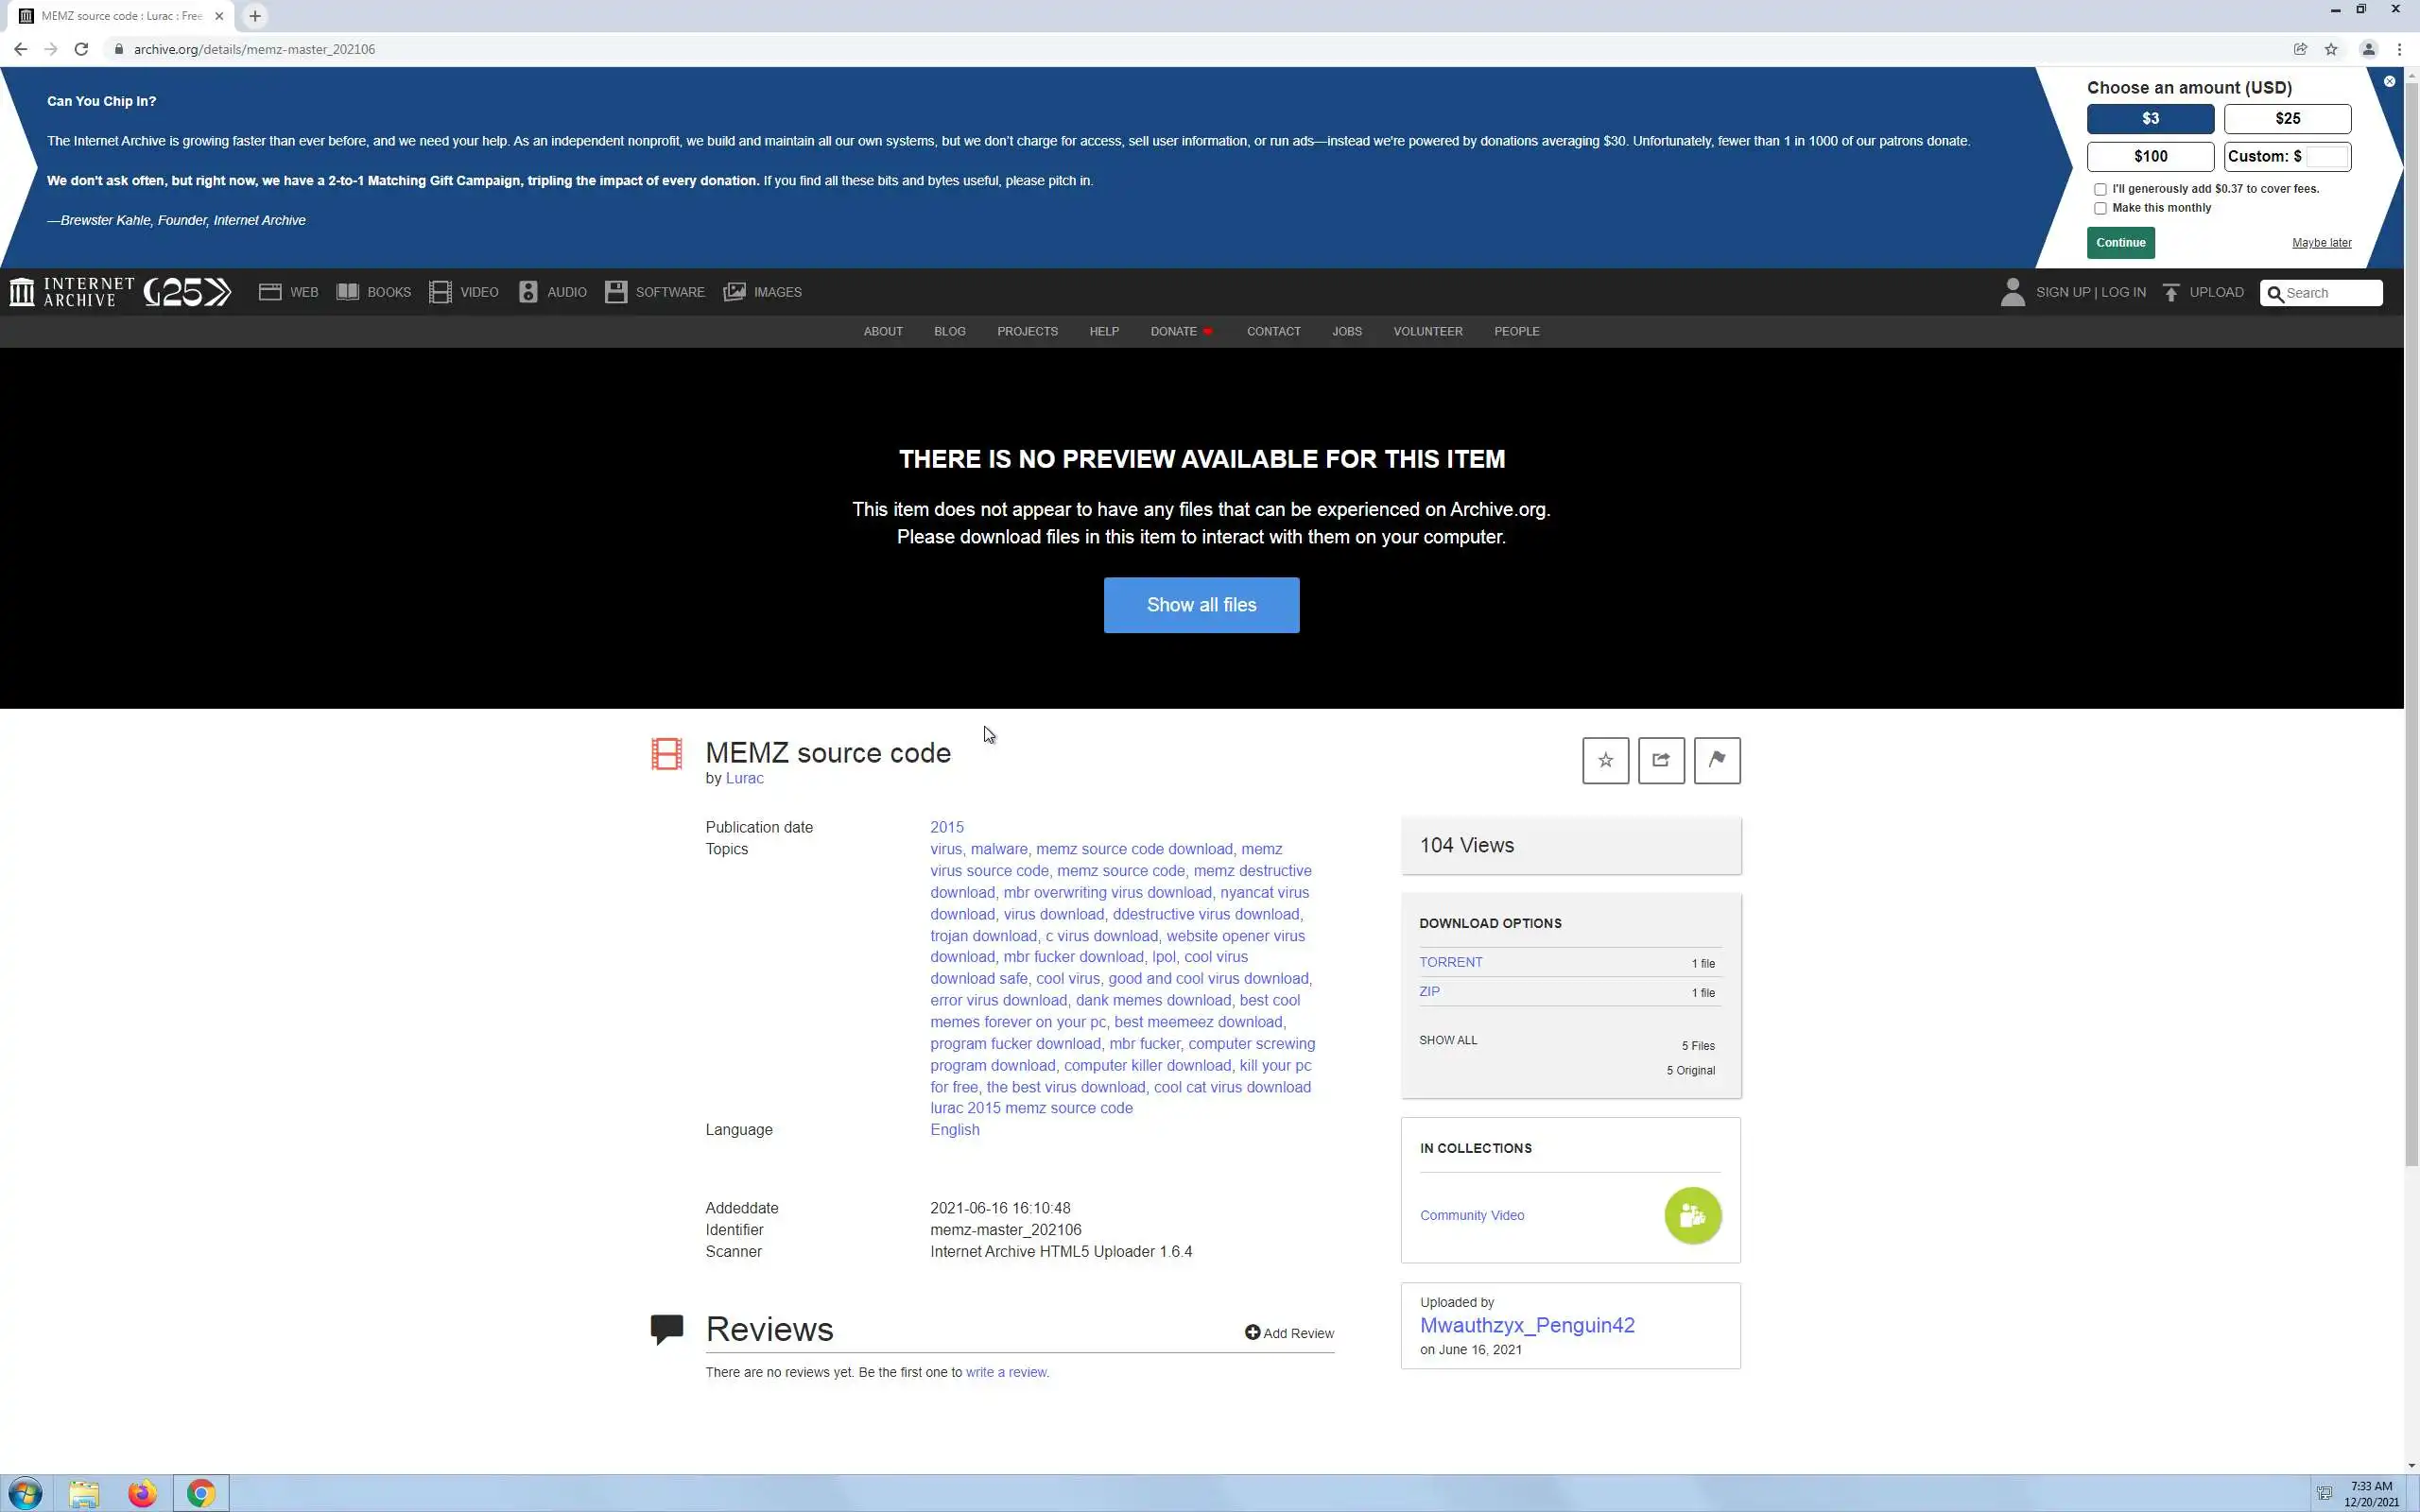Screen dimensions: 2420x1512
Task: Check Make this monthly option
Action: [x=2100, y=208]
